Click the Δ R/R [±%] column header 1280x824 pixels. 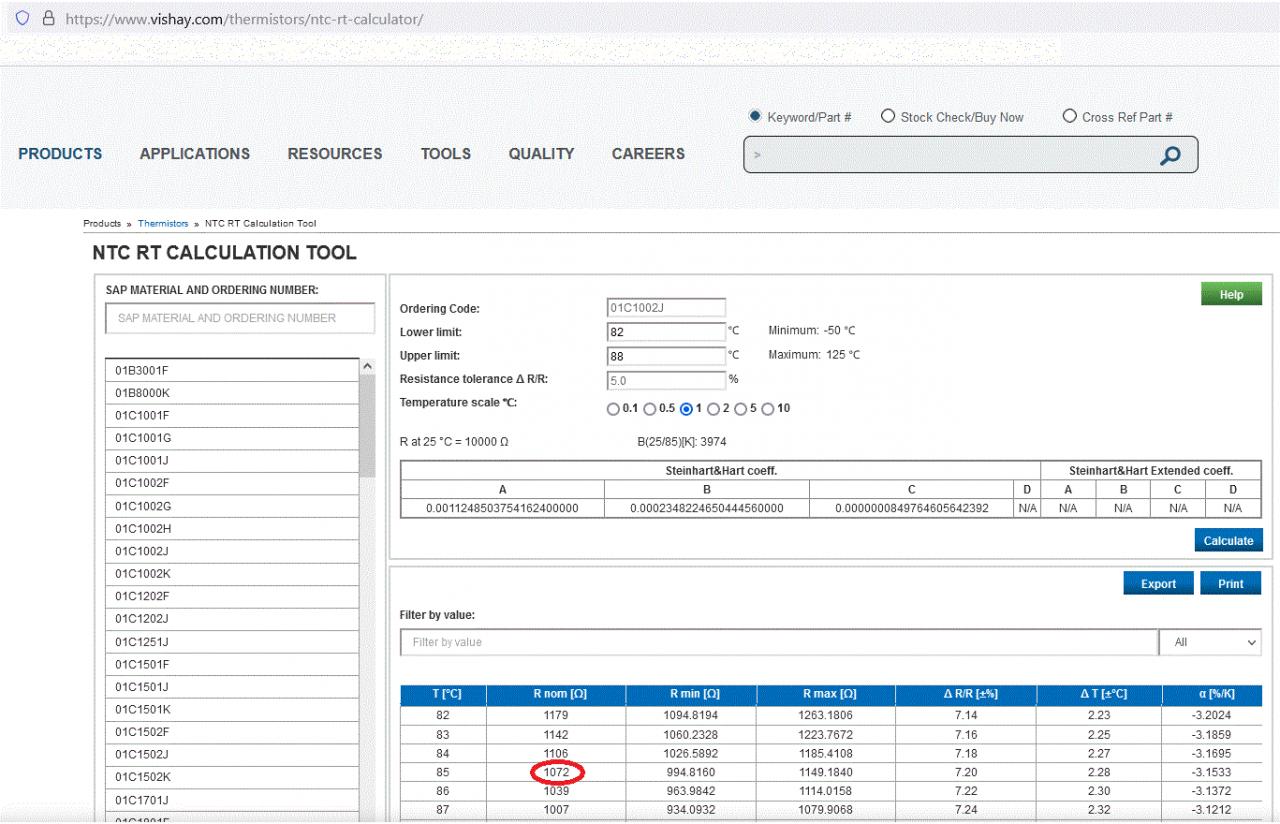pos(967,695)
